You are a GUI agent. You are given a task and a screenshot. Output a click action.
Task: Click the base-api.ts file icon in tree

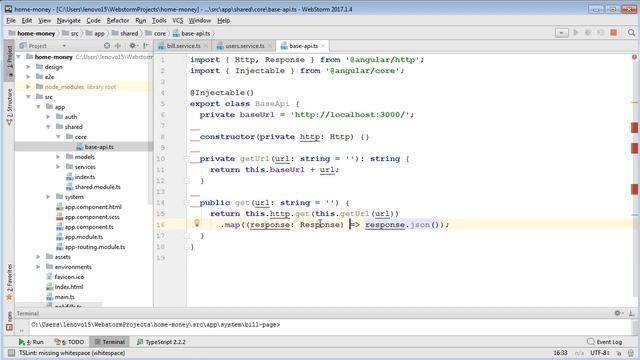[x=80, y=147]
